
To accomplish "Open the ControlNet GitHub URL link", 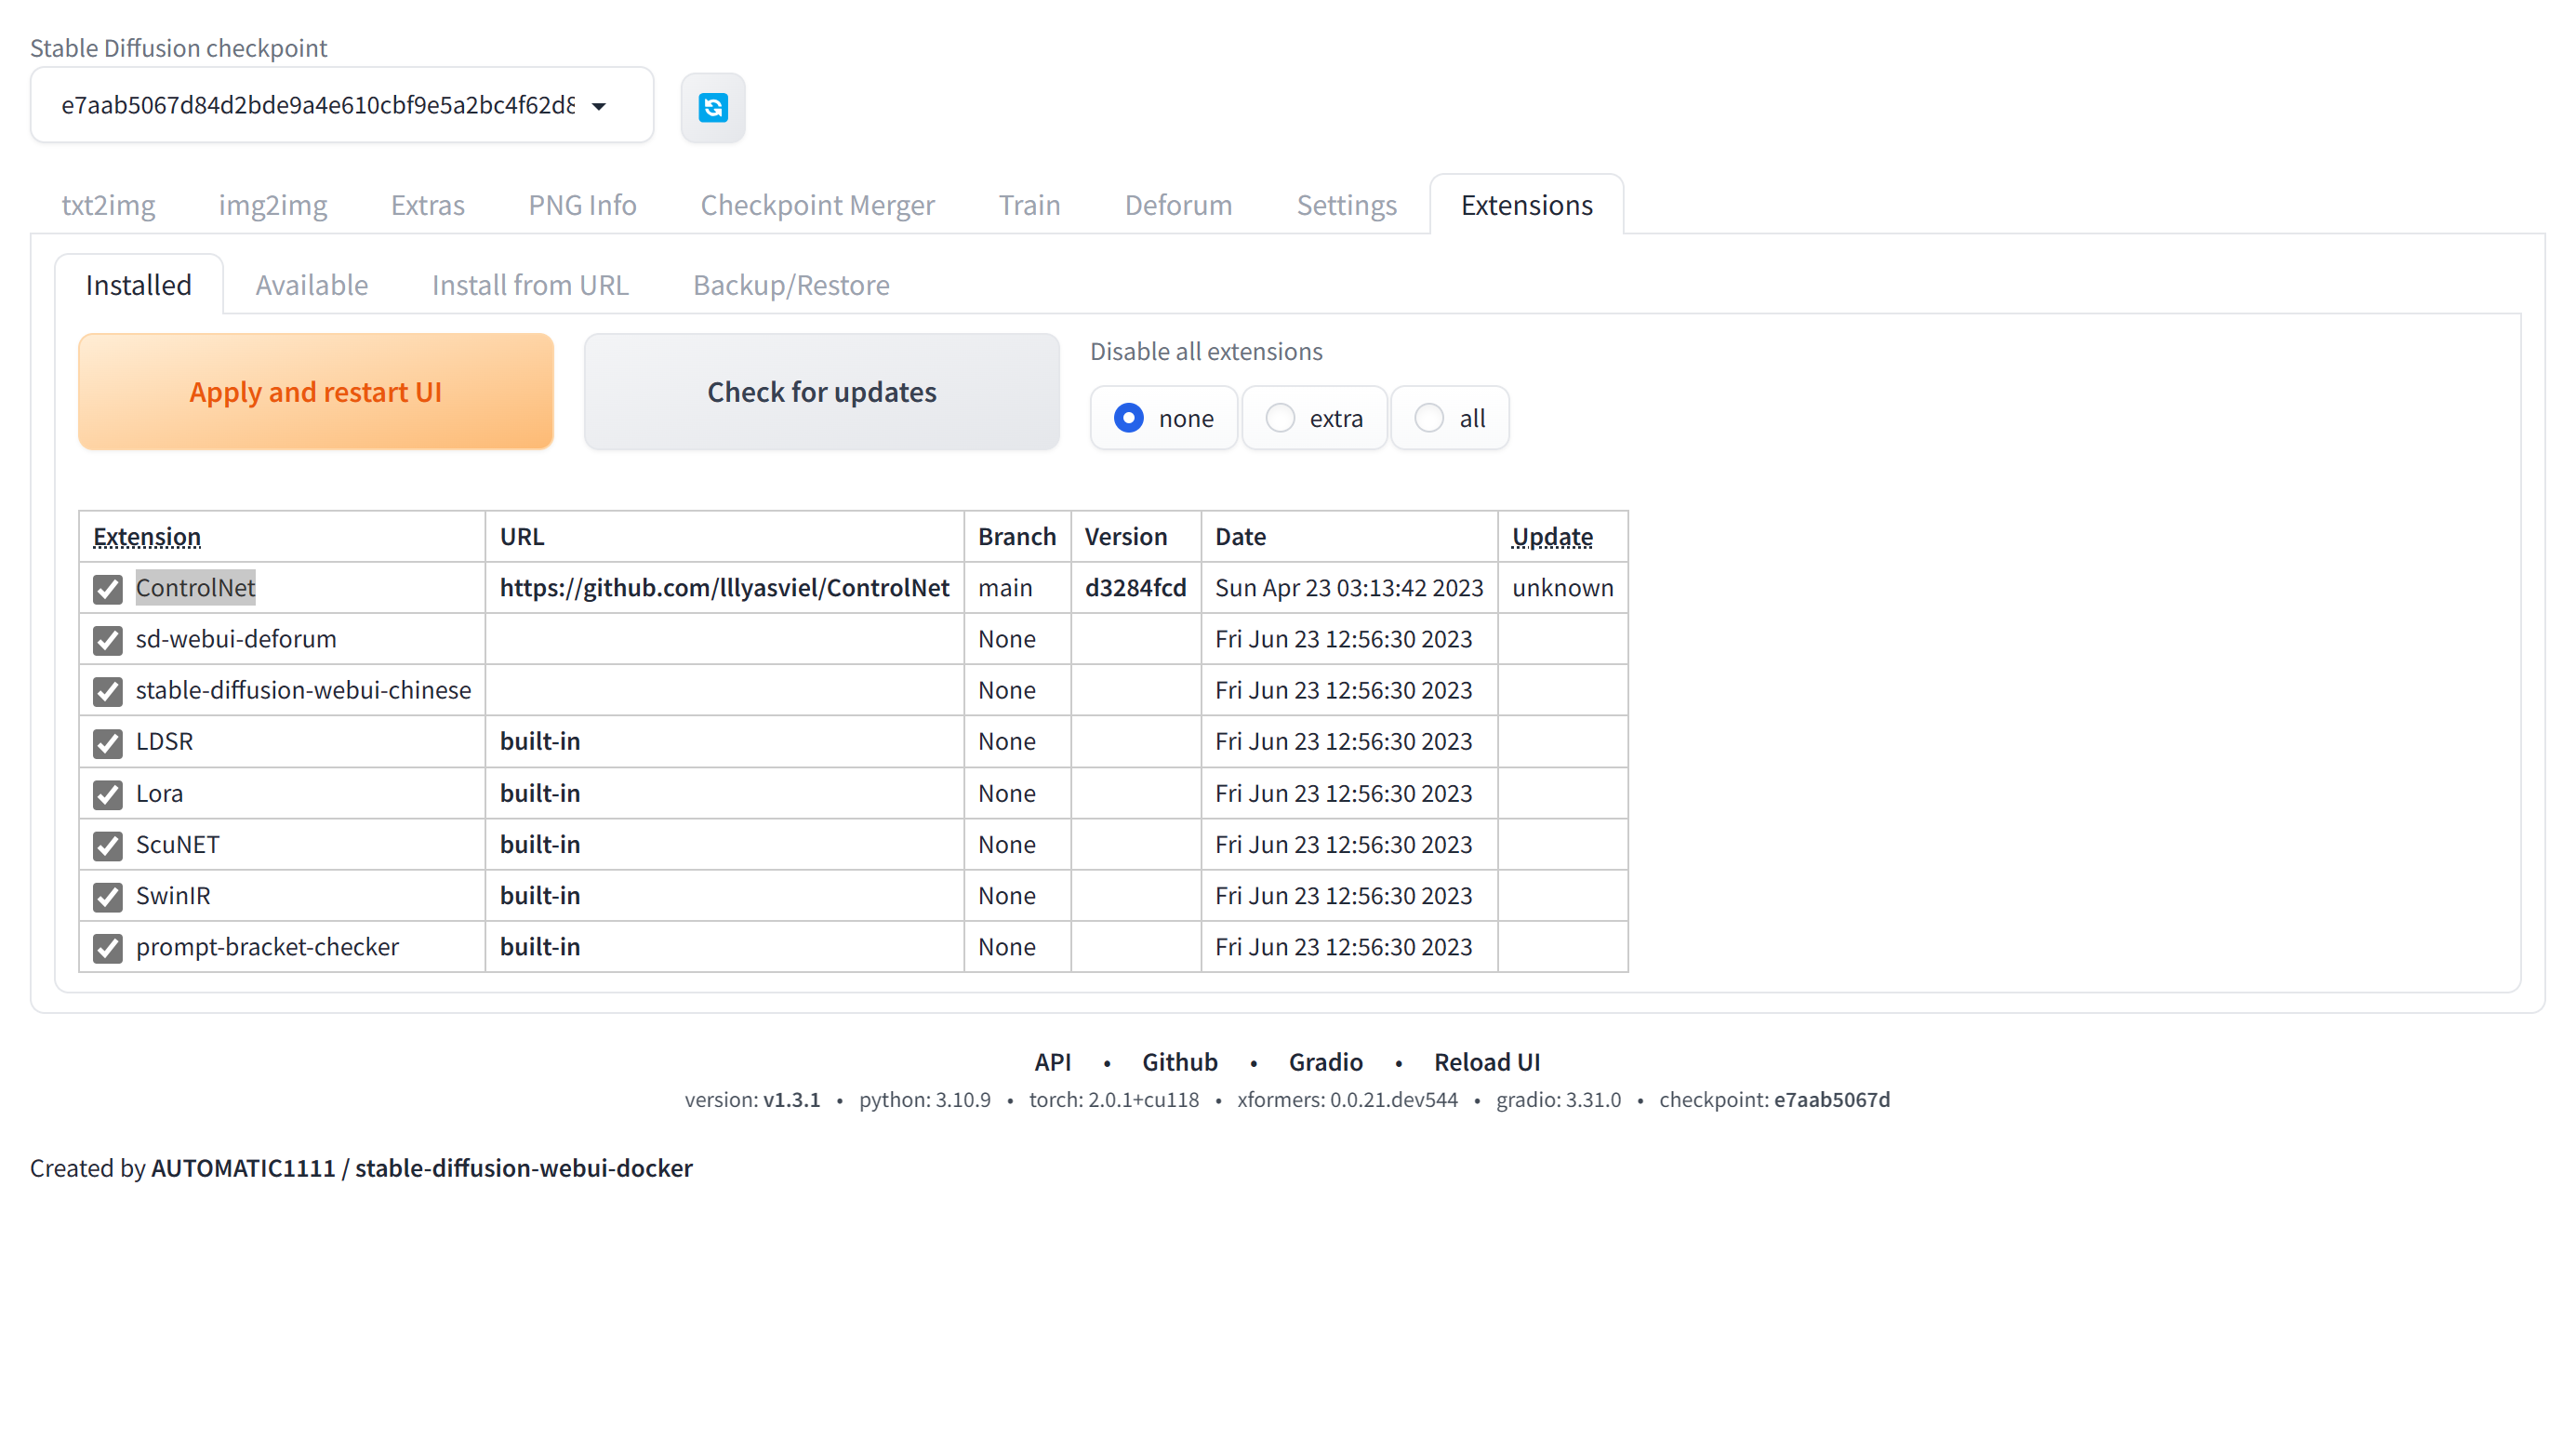I will click(x=724, y=588).
